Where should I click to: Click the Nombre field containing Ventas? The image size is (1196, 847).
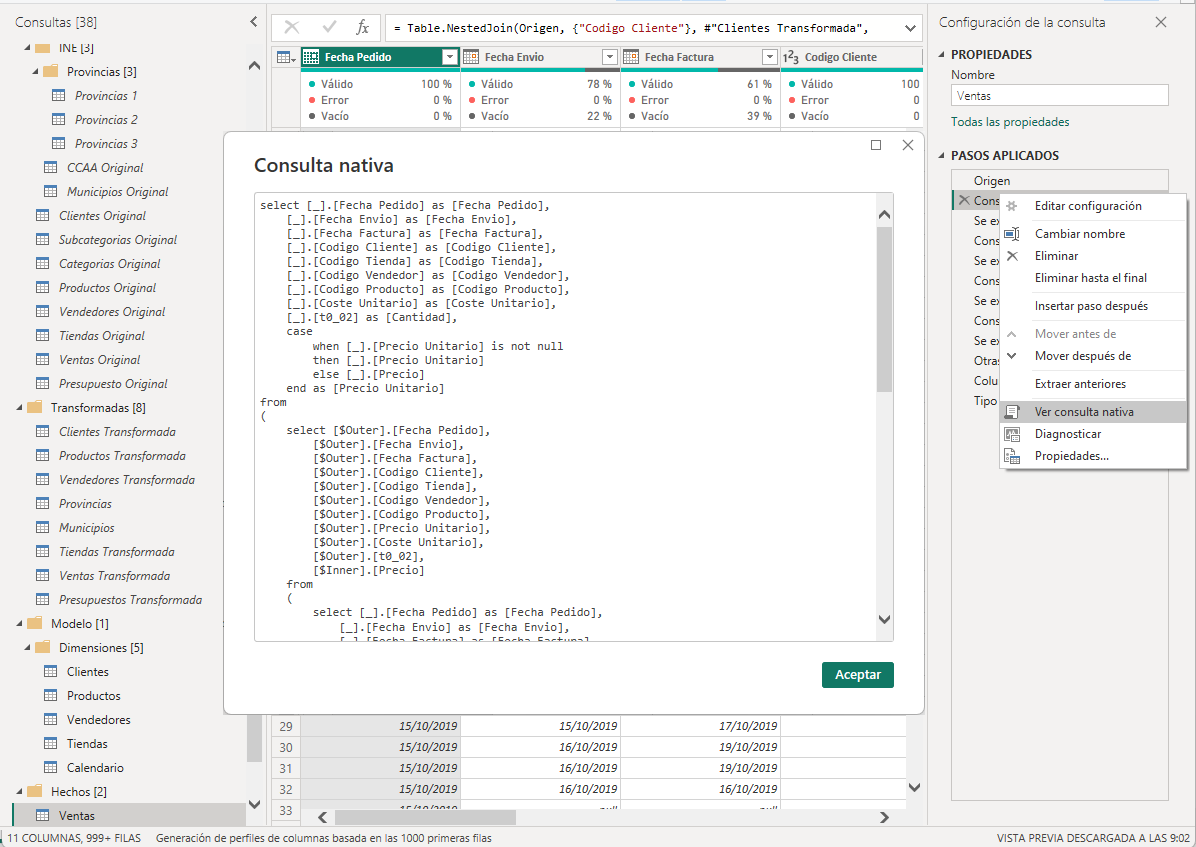1059,96
